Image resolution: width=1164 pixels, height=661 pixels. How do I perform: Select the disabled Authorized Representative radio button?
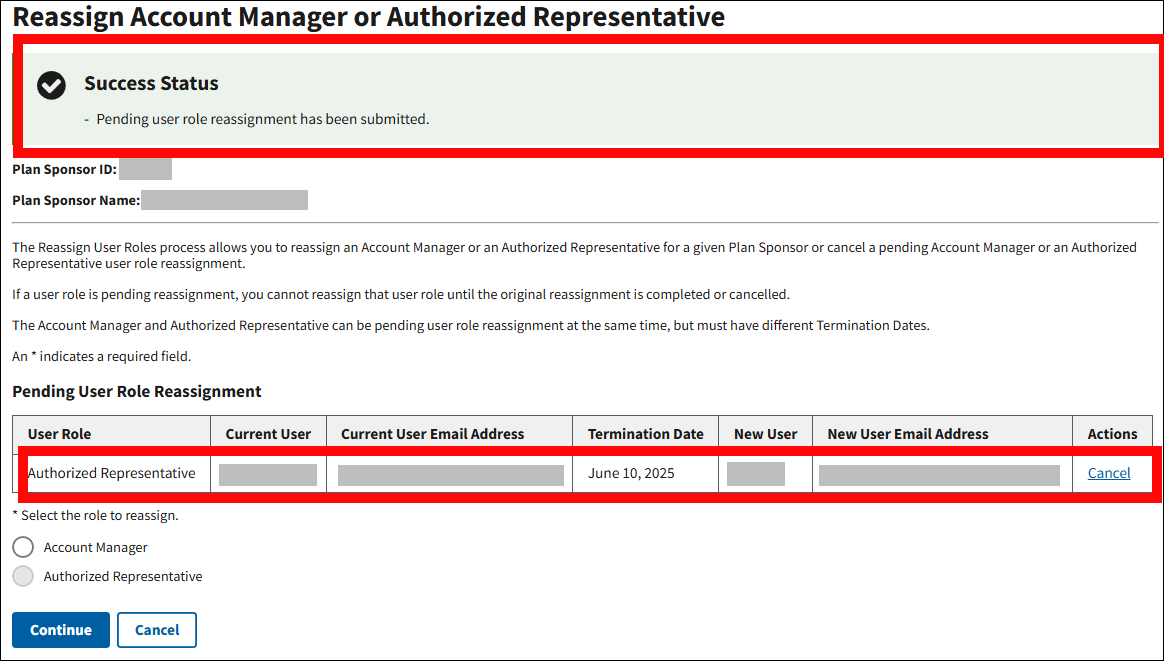click(23, 576)
